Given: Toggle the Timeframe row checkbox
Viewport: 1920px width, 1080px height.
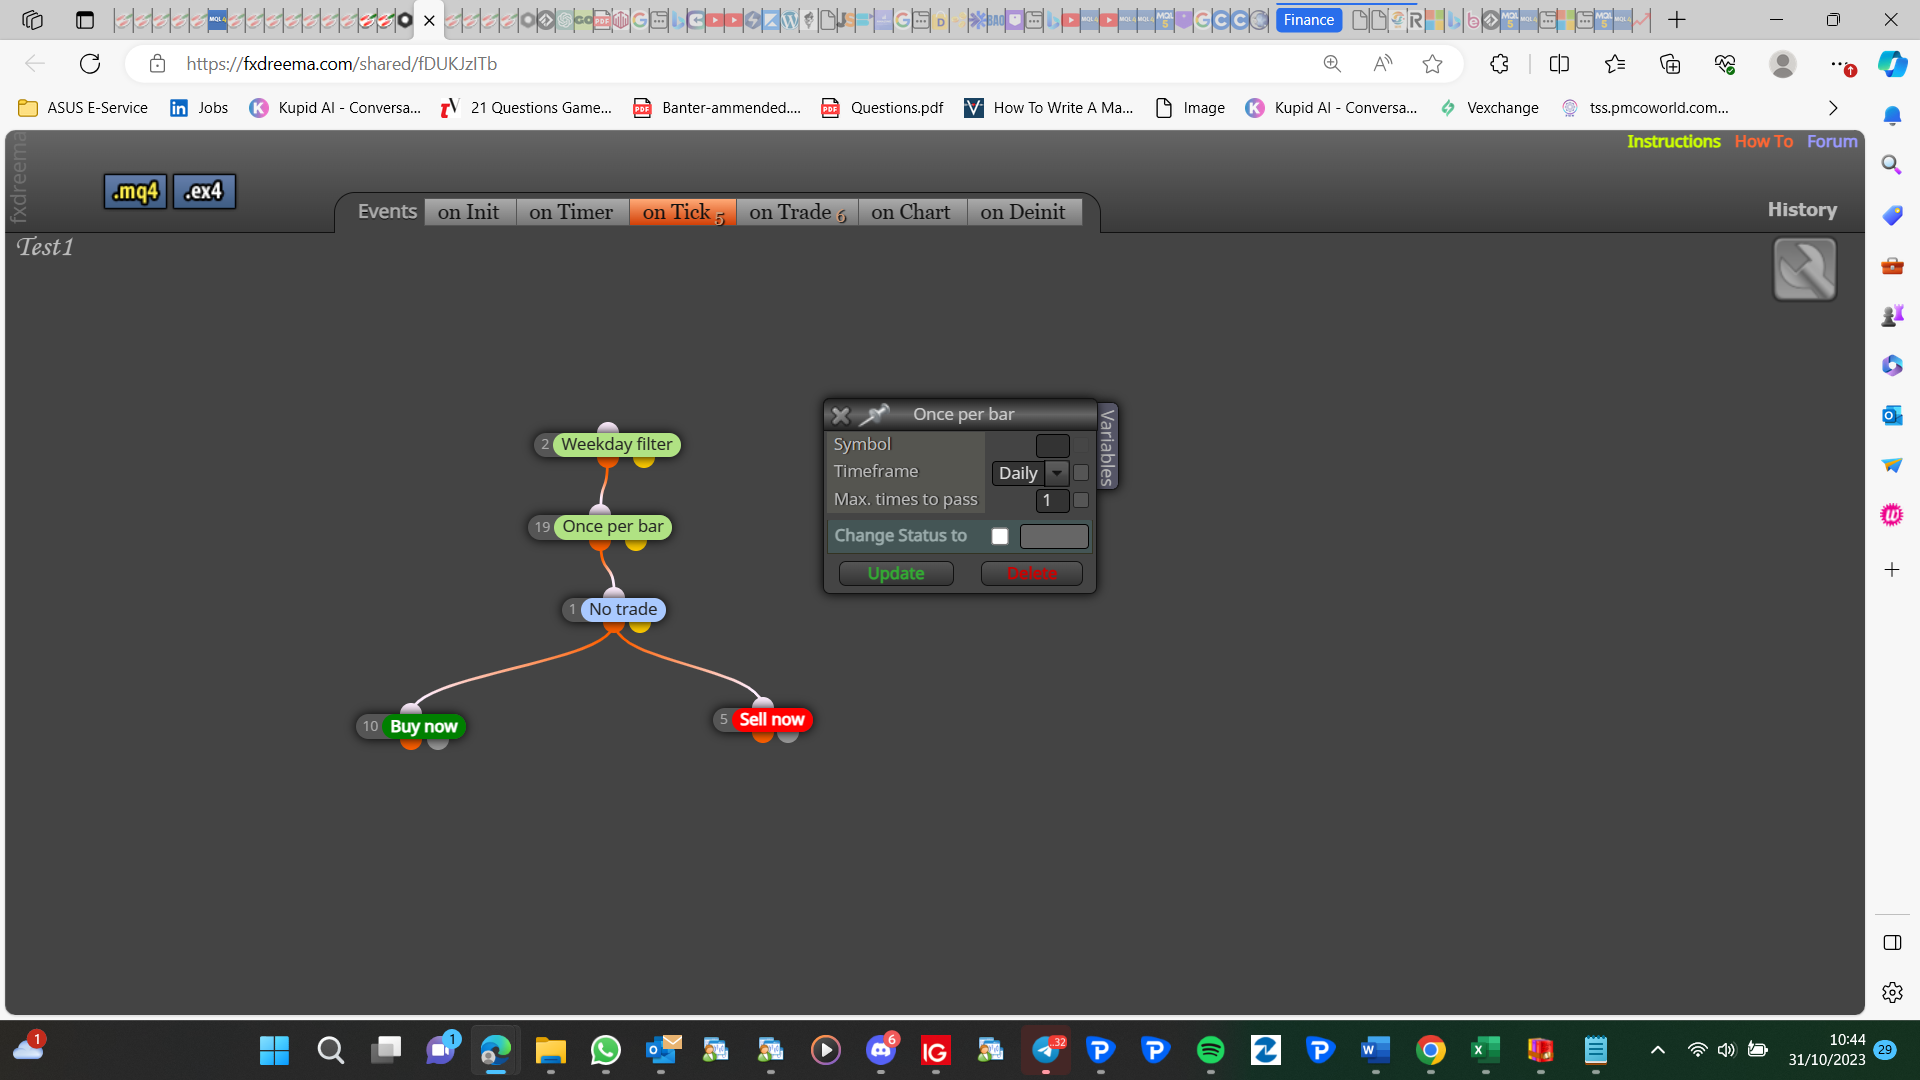Looking at the screenshot, I should tap(1080, 473).
